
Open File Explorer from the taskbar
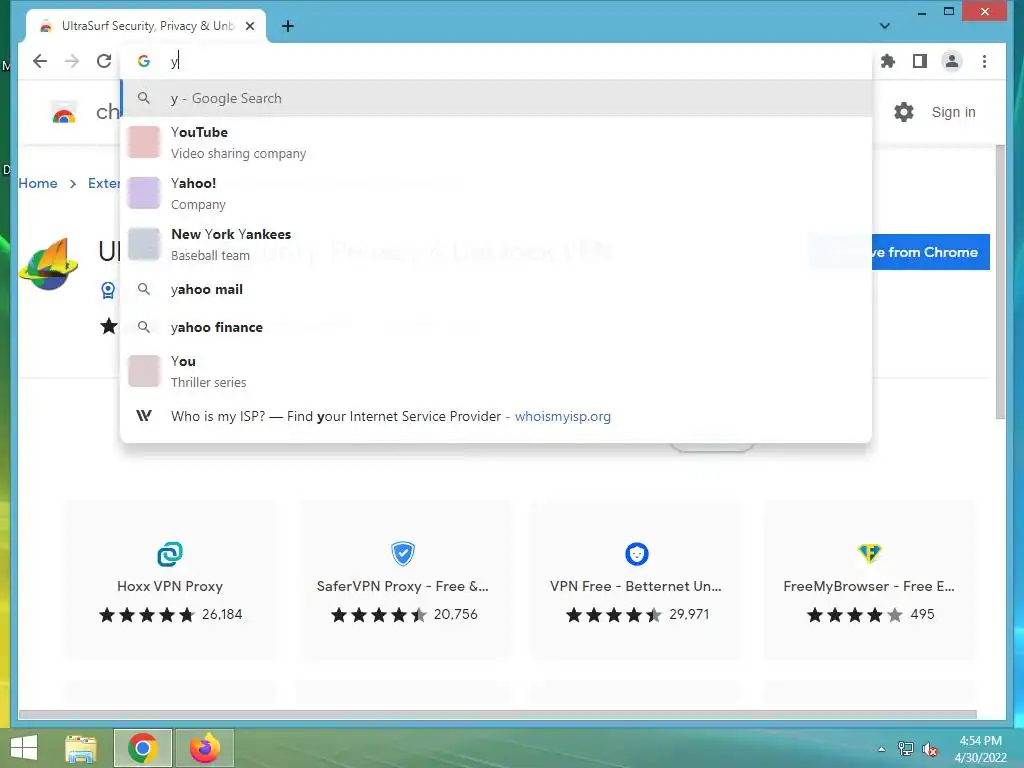[x=81, y=748]
